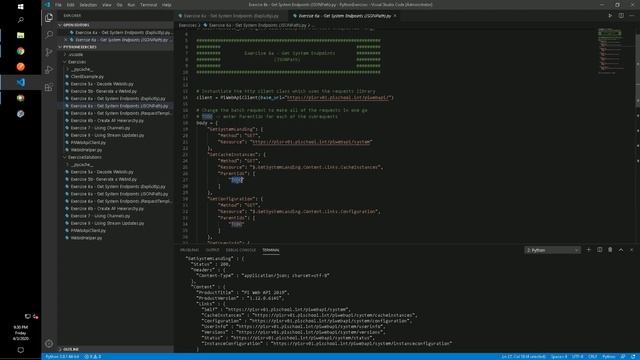Close the terminal panel
The width and height of the screenshot is (640, 360).
631,250
